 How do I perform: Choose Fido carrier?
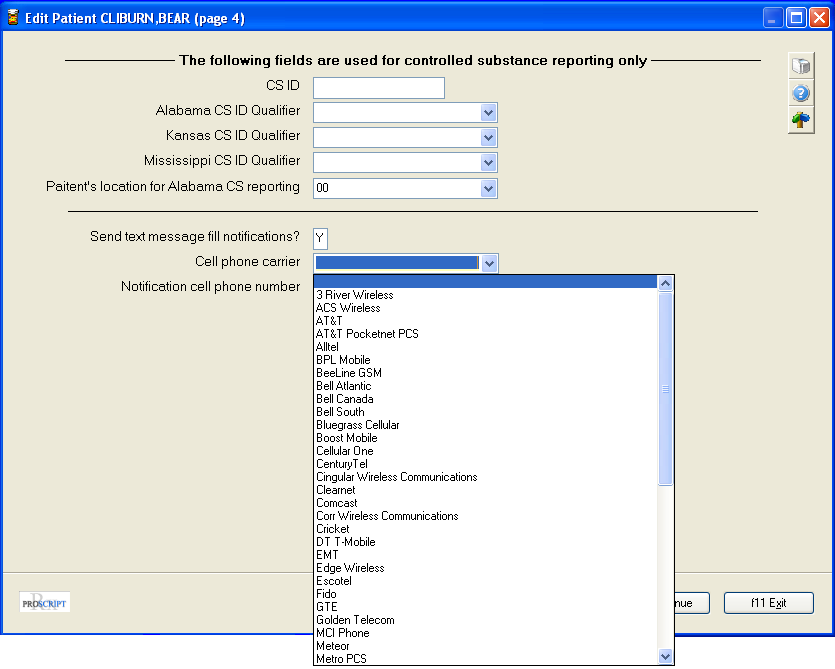pos(486,594)
